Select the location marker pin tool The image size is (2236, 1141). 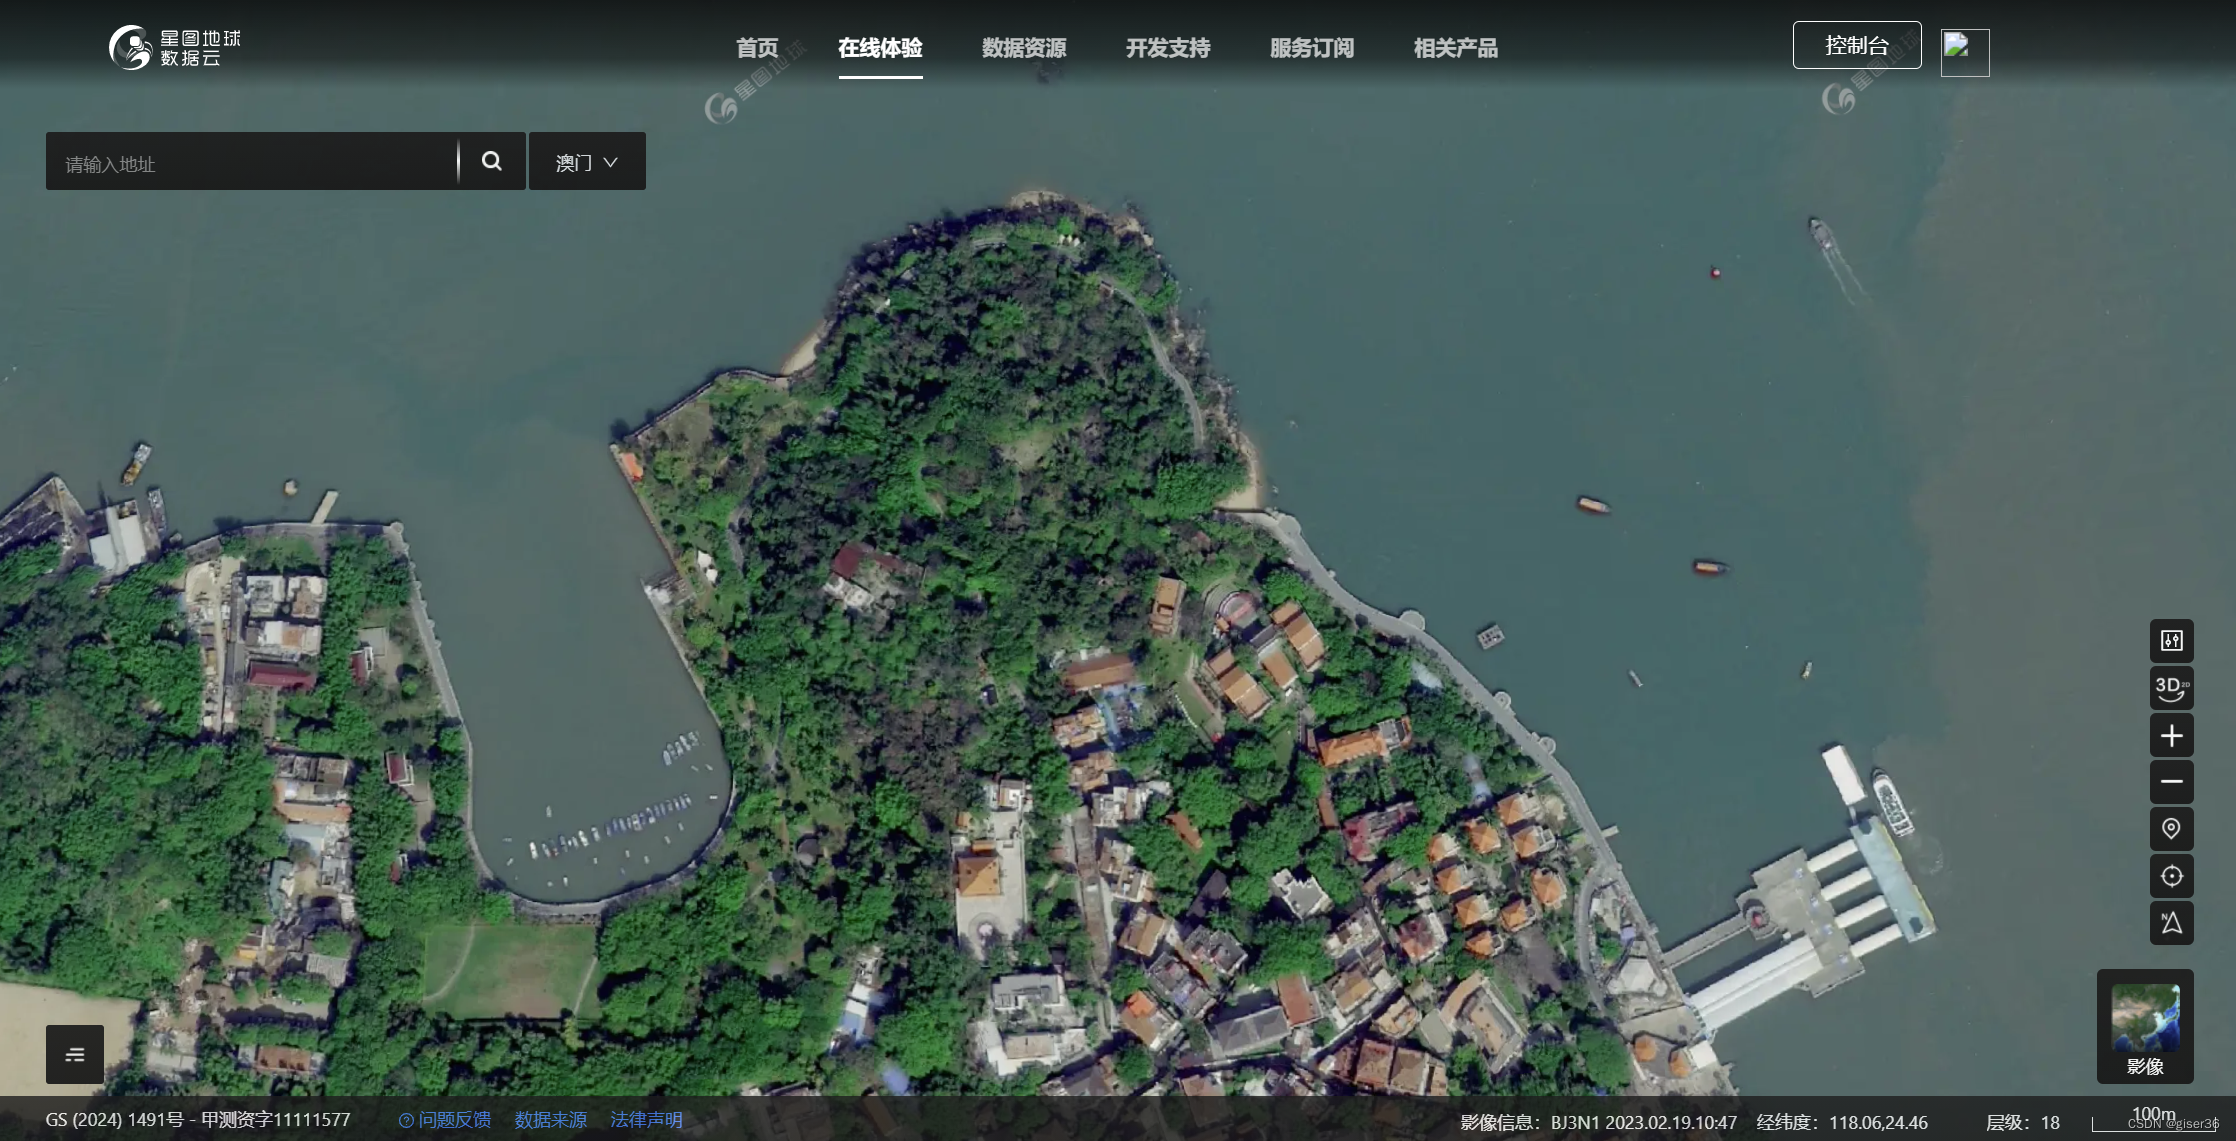pos(2172,829)
